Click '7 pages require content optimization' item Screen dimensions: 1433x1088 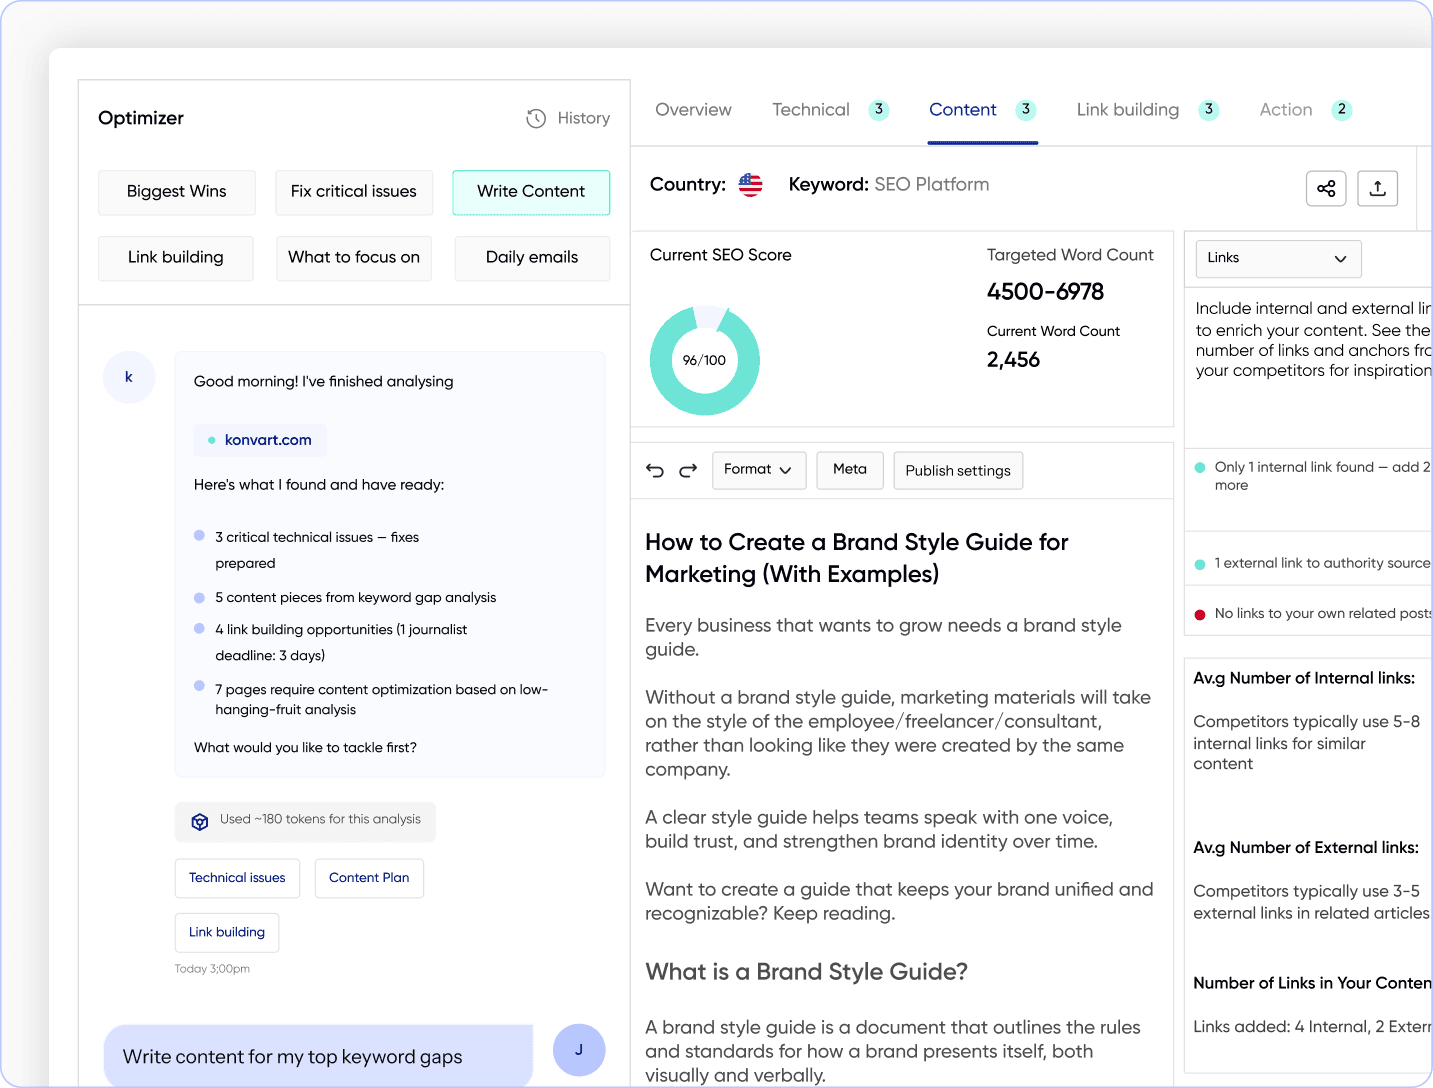381,699
